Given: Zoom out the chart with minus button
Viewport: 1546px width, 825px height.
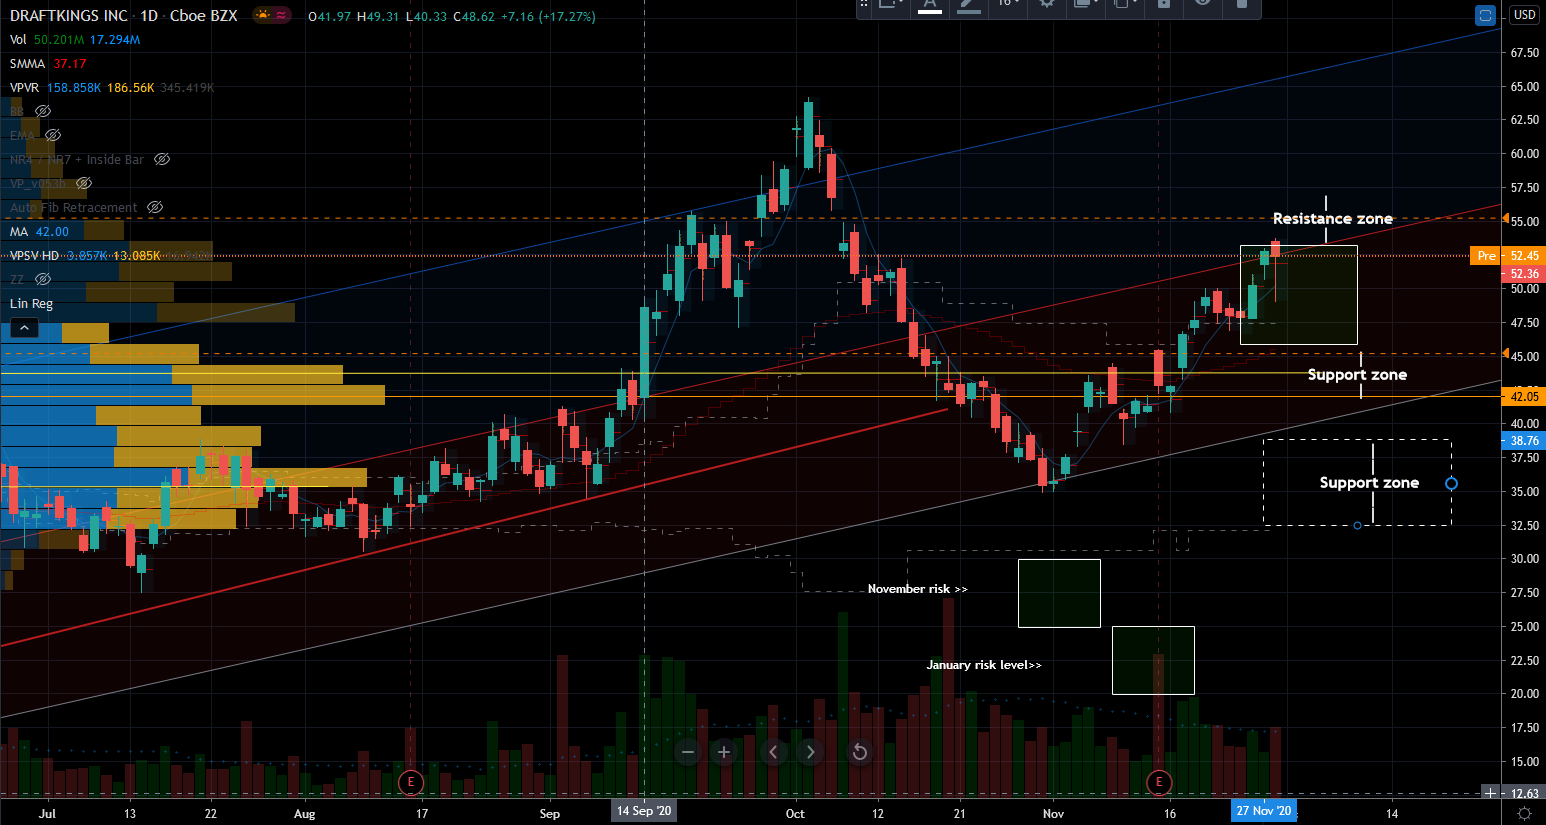Looking at the screenshot, I should (x=687, y=752).
